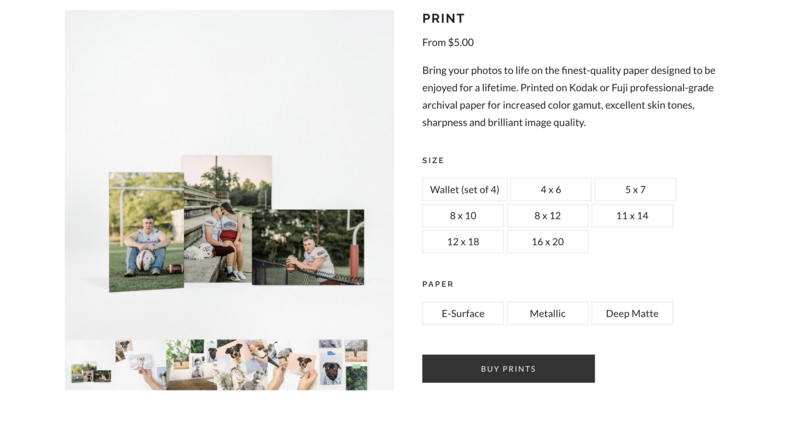800x421 pixels.
Task: Choose the 4 x 6 print size
Action: click(x=550, y=189)
